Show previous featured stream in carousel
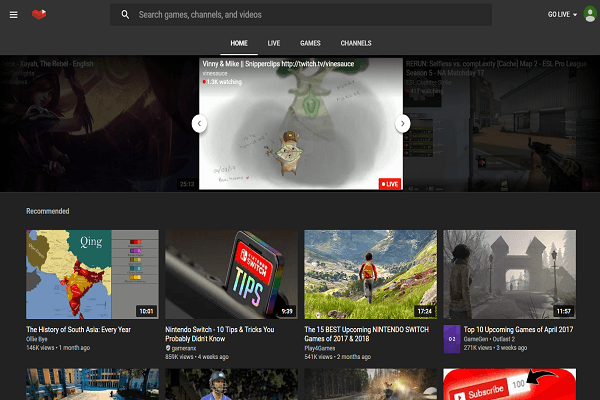The image size is (600, 400). pos(199,124)
